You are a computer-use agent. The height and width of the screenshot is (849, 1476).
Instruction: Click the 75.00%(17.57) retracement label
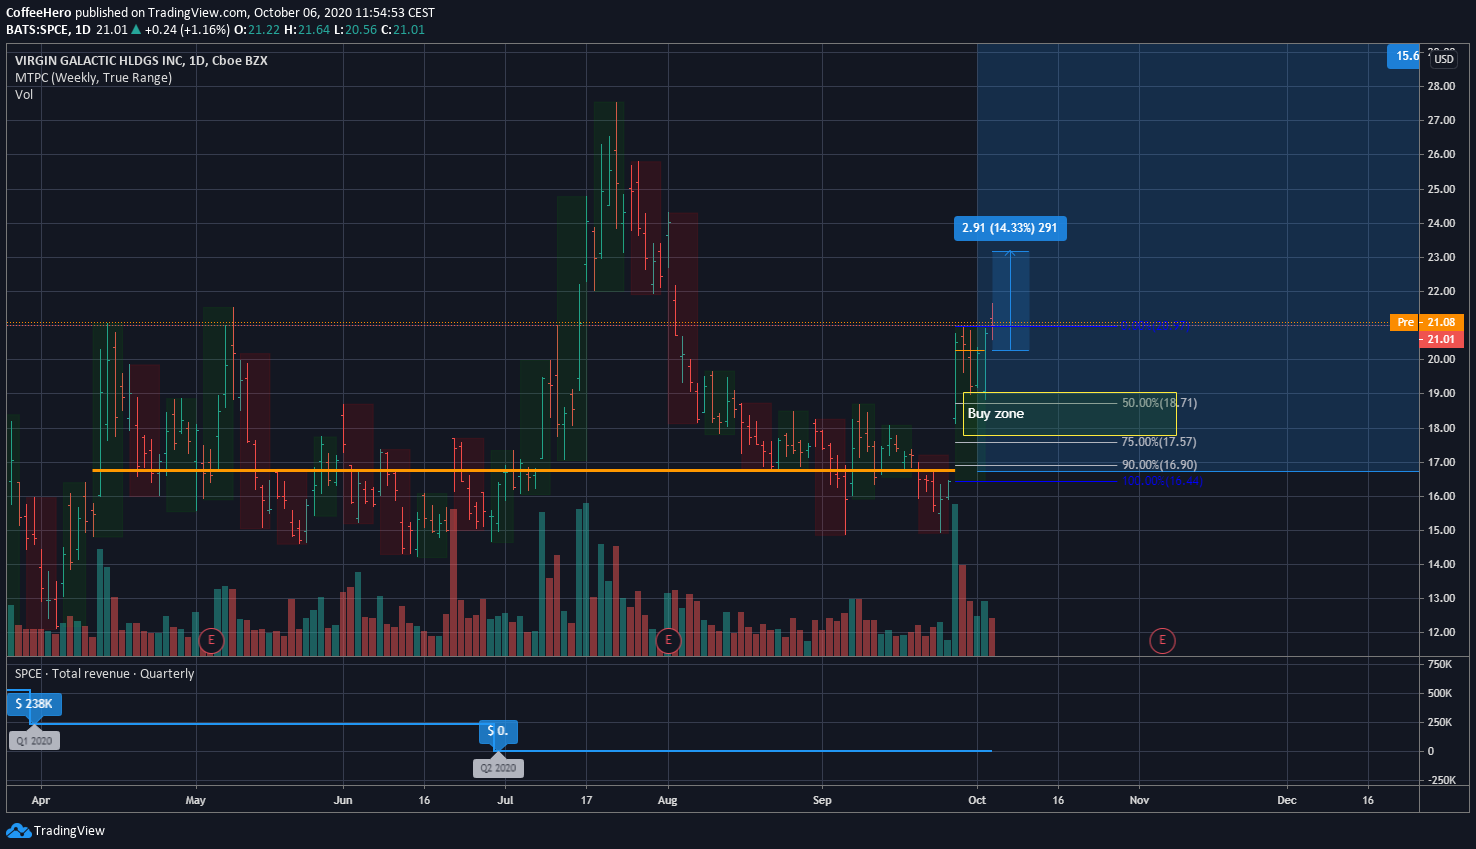point(1159,442)
